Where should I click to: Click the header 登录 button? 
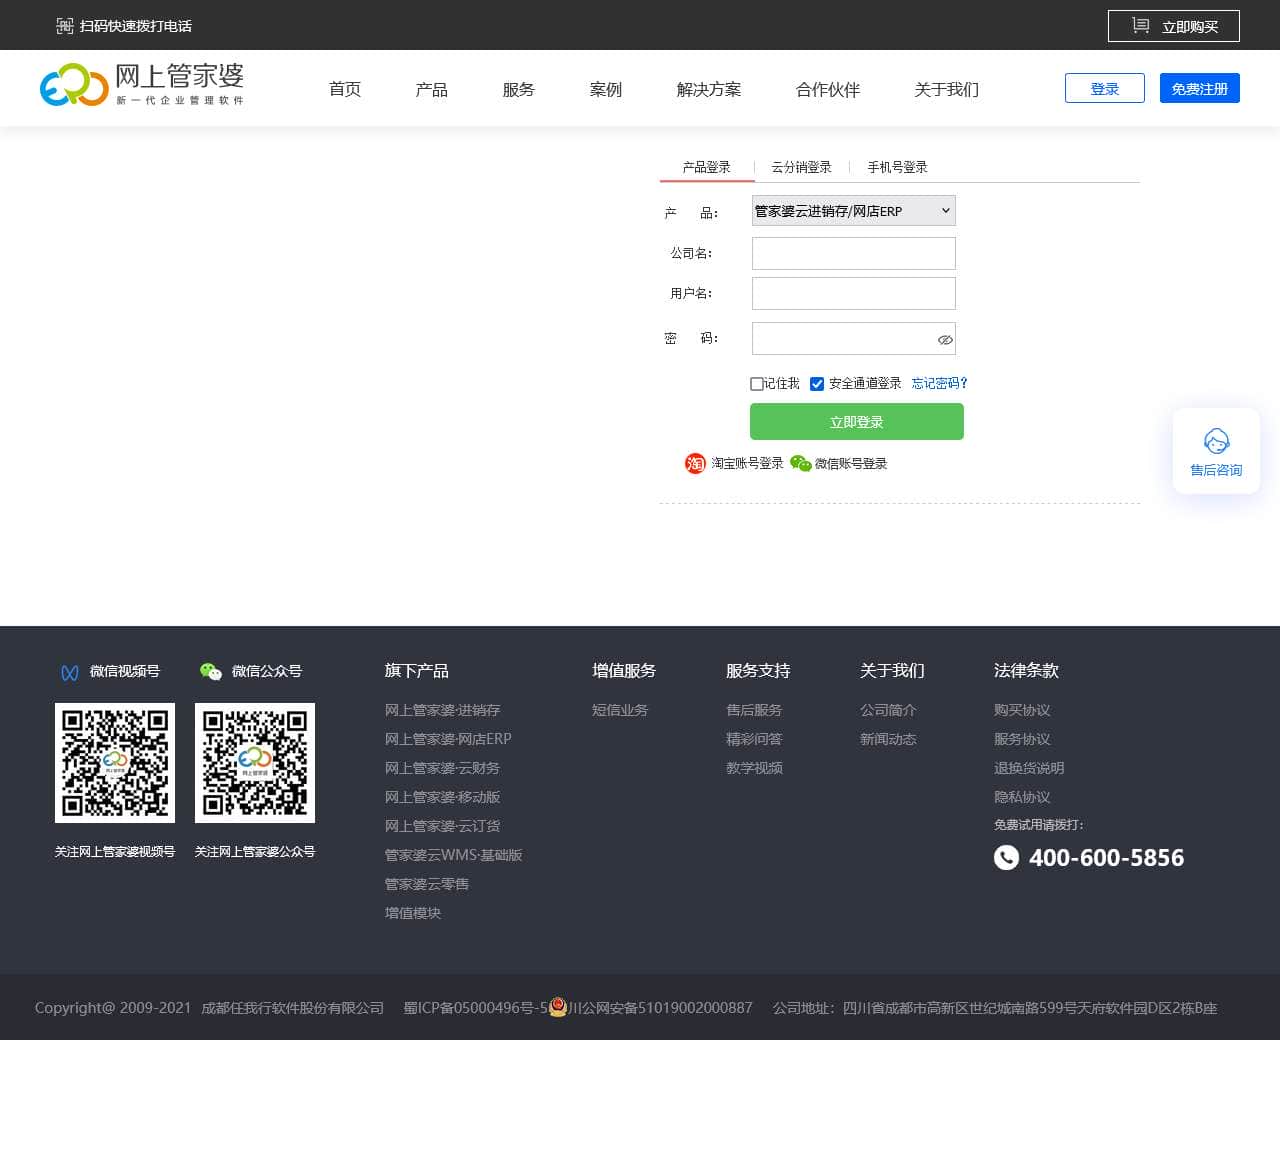(x=1105, y=88)
